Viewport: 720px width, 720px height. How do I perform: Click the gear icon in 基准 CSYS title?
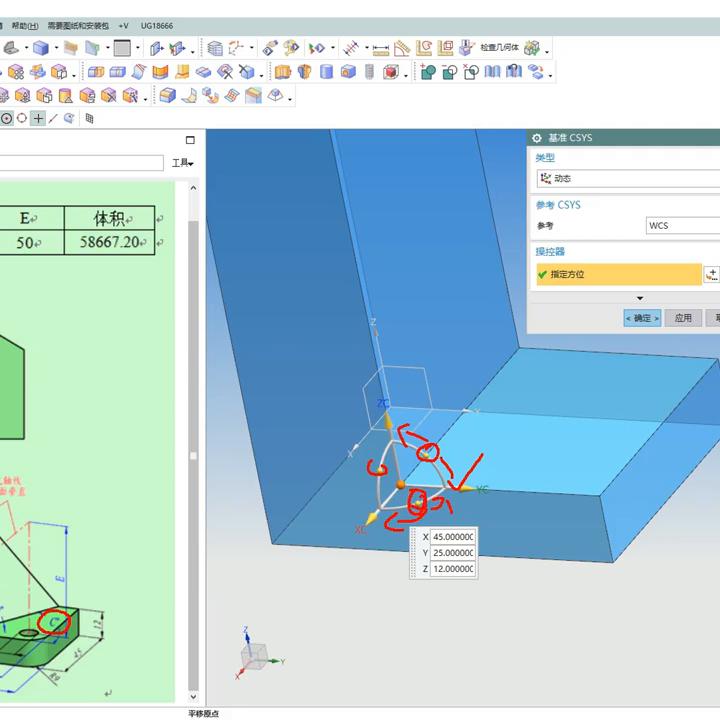click(x=537, y=138)
